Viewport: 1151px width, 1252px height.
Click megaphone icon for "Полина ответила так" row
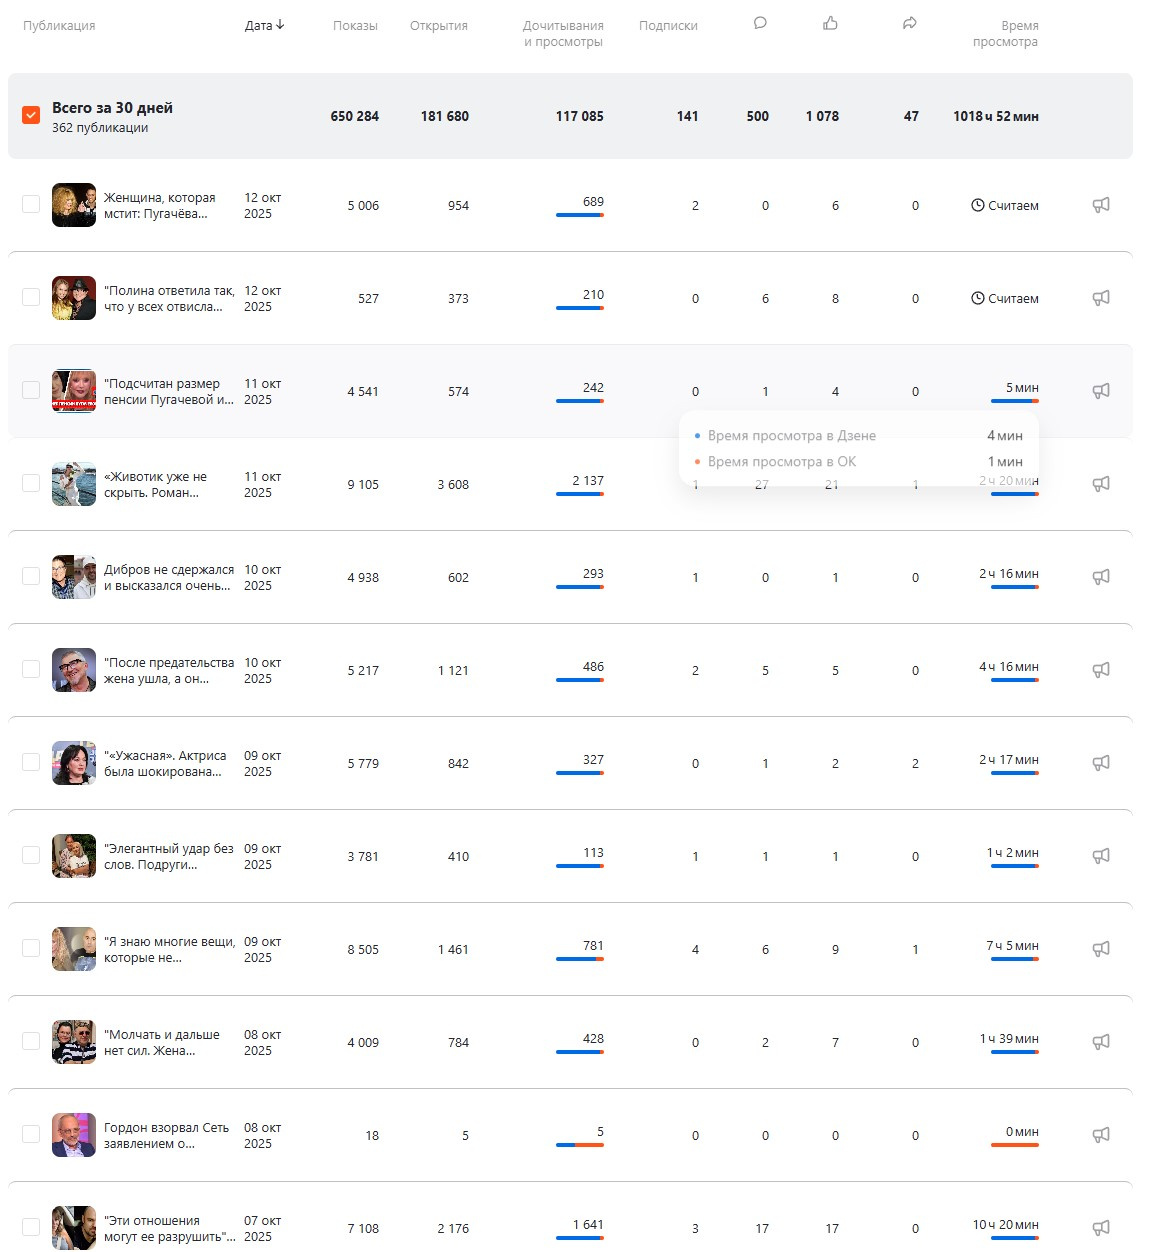coord(1101,298)
